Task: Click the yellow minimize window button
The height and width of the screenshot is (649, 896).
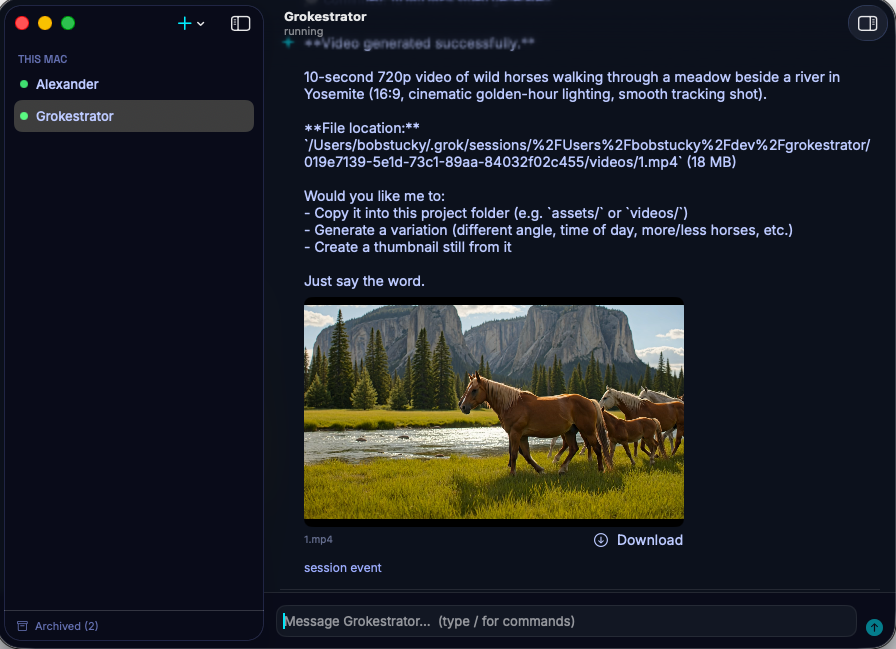Action: [x=45, y=23]
